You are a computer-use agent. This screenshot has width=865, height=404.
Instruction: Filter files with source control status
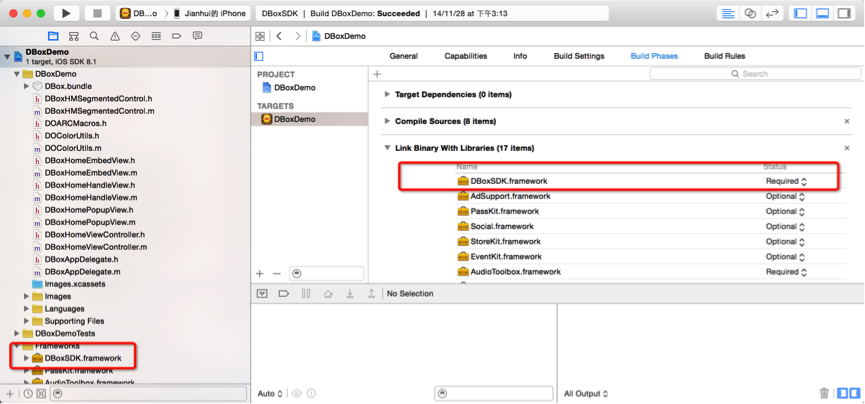point(41,394)
